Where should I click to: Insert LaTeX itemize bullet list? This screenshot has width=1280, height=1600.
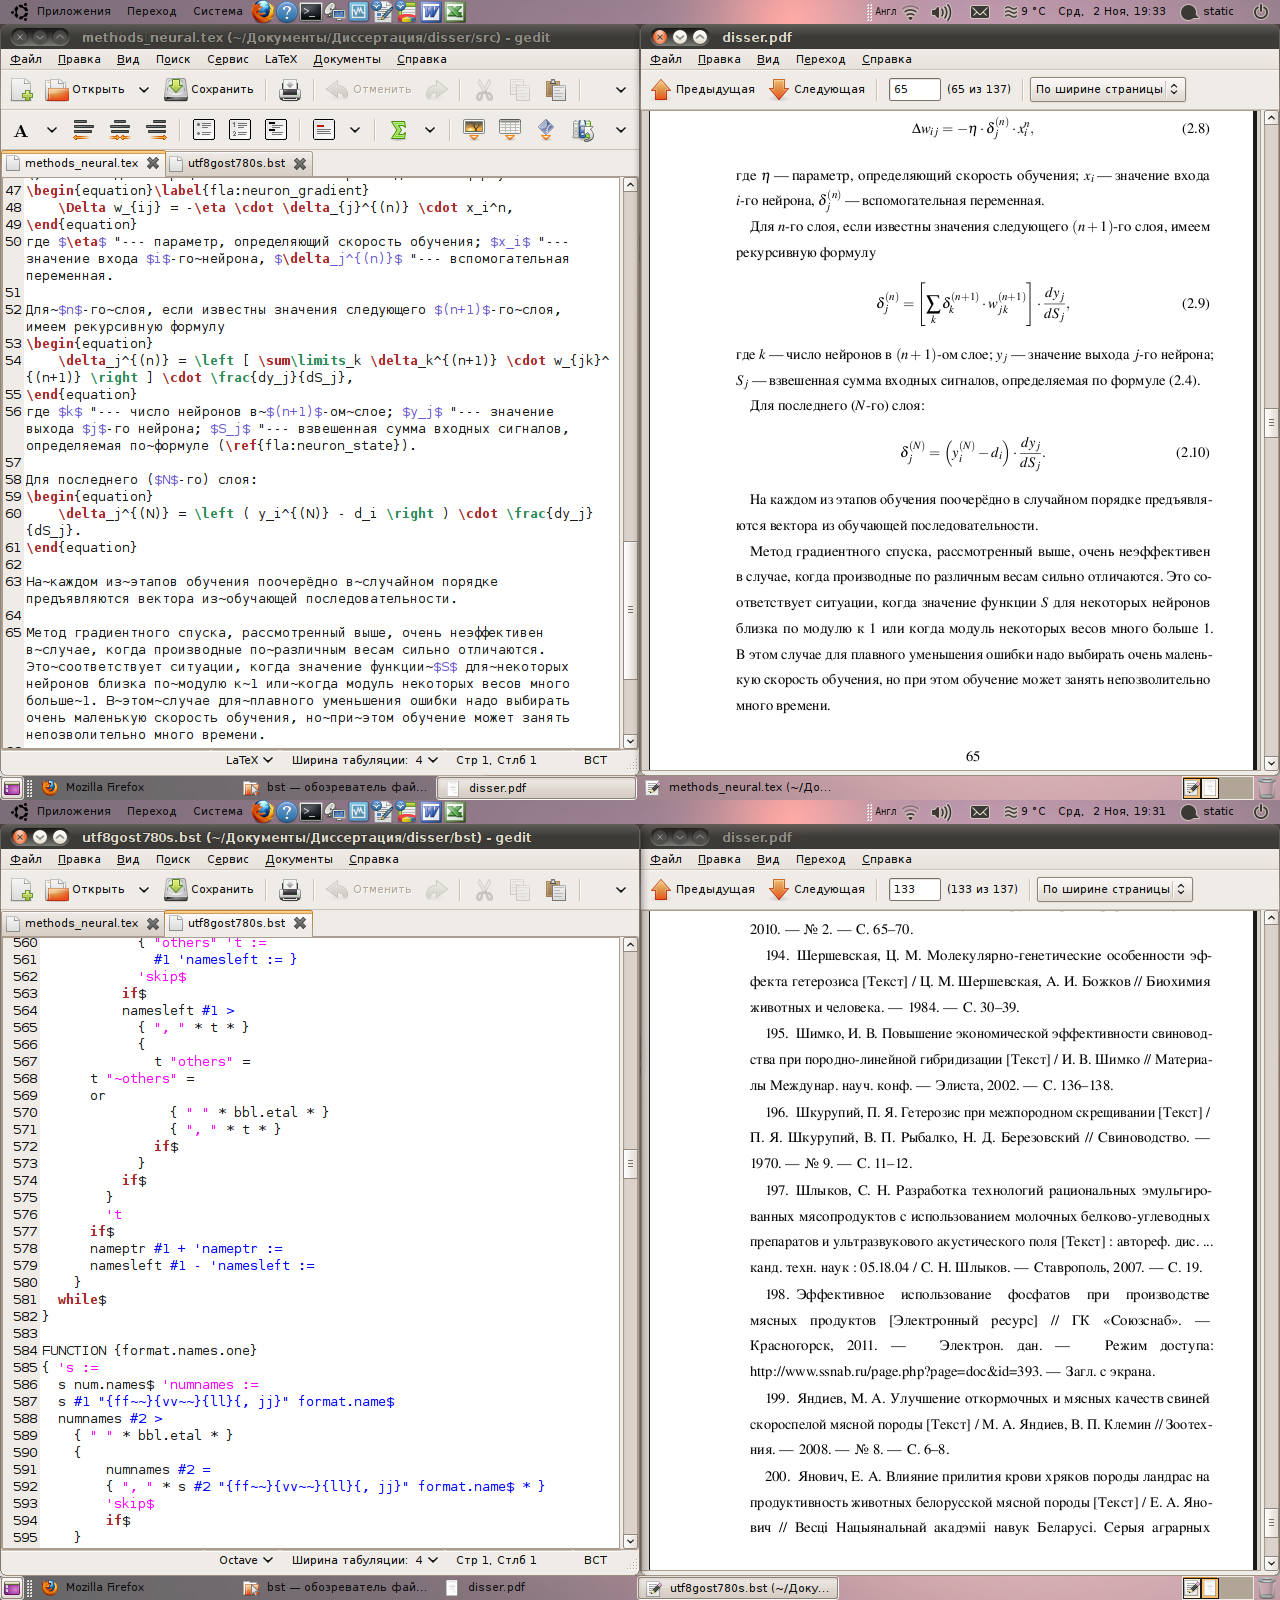pyautogui.click(x=204, y=130)
